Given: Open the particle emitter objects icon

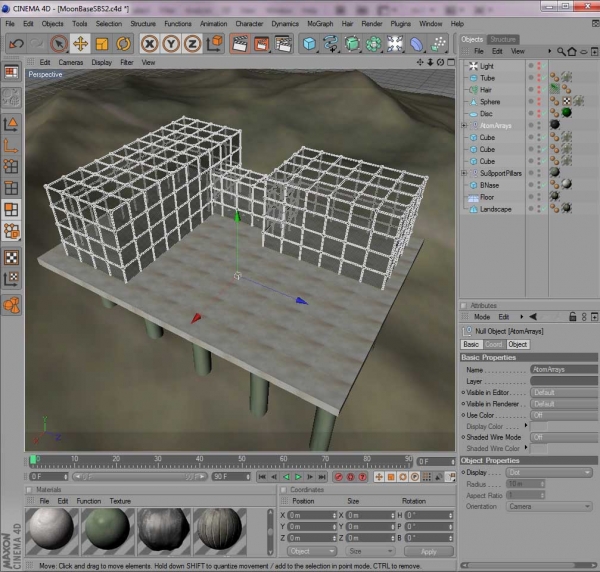Looking at the screenshot, I should 438,44.
